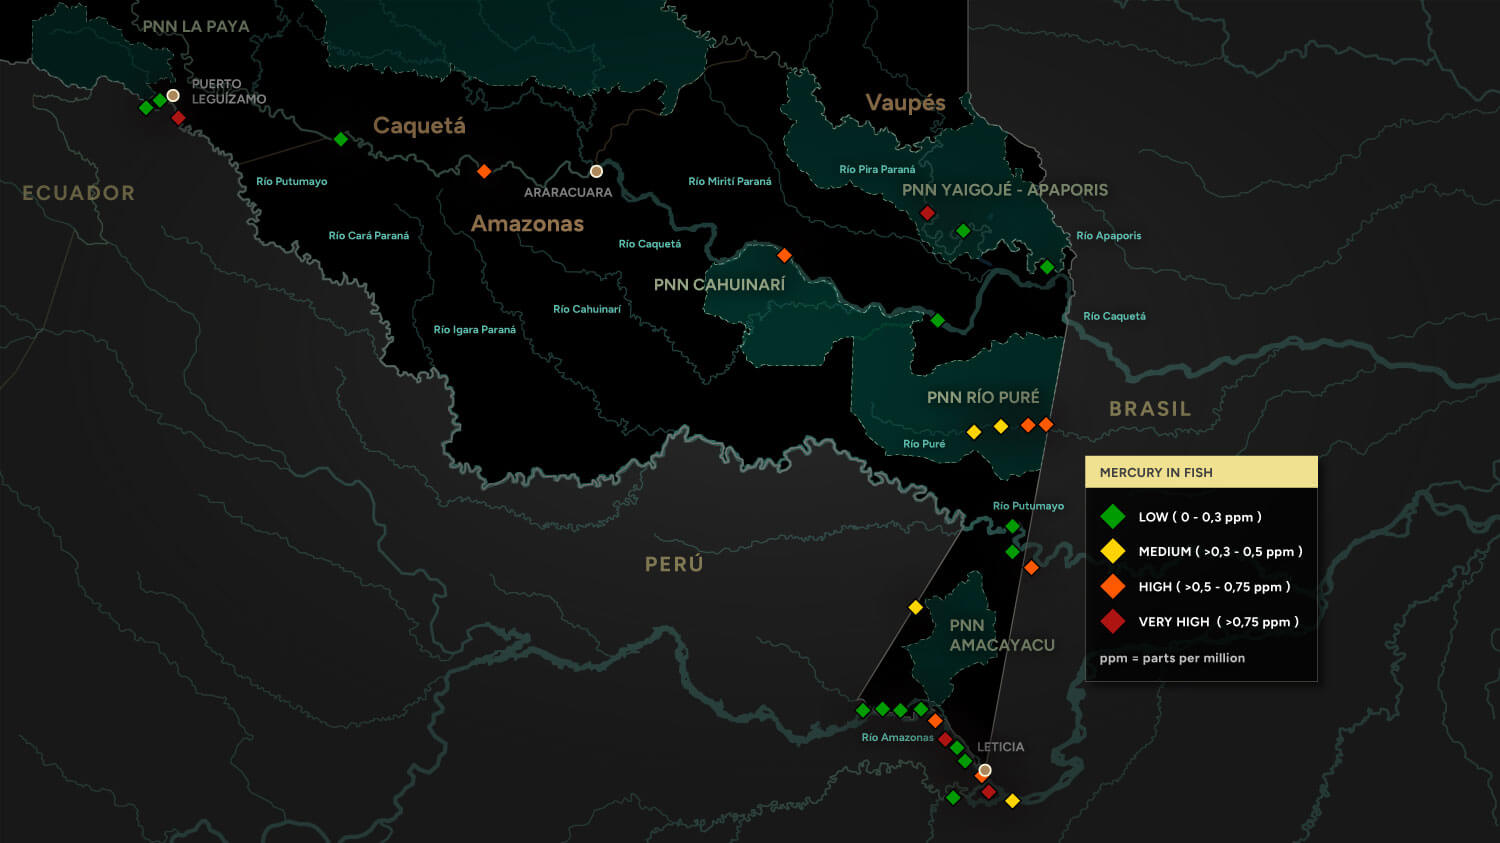The width and height of the screenshot is (1500, 843).
Task: Click the ARARACUARA label
Action: coord(568,192)
